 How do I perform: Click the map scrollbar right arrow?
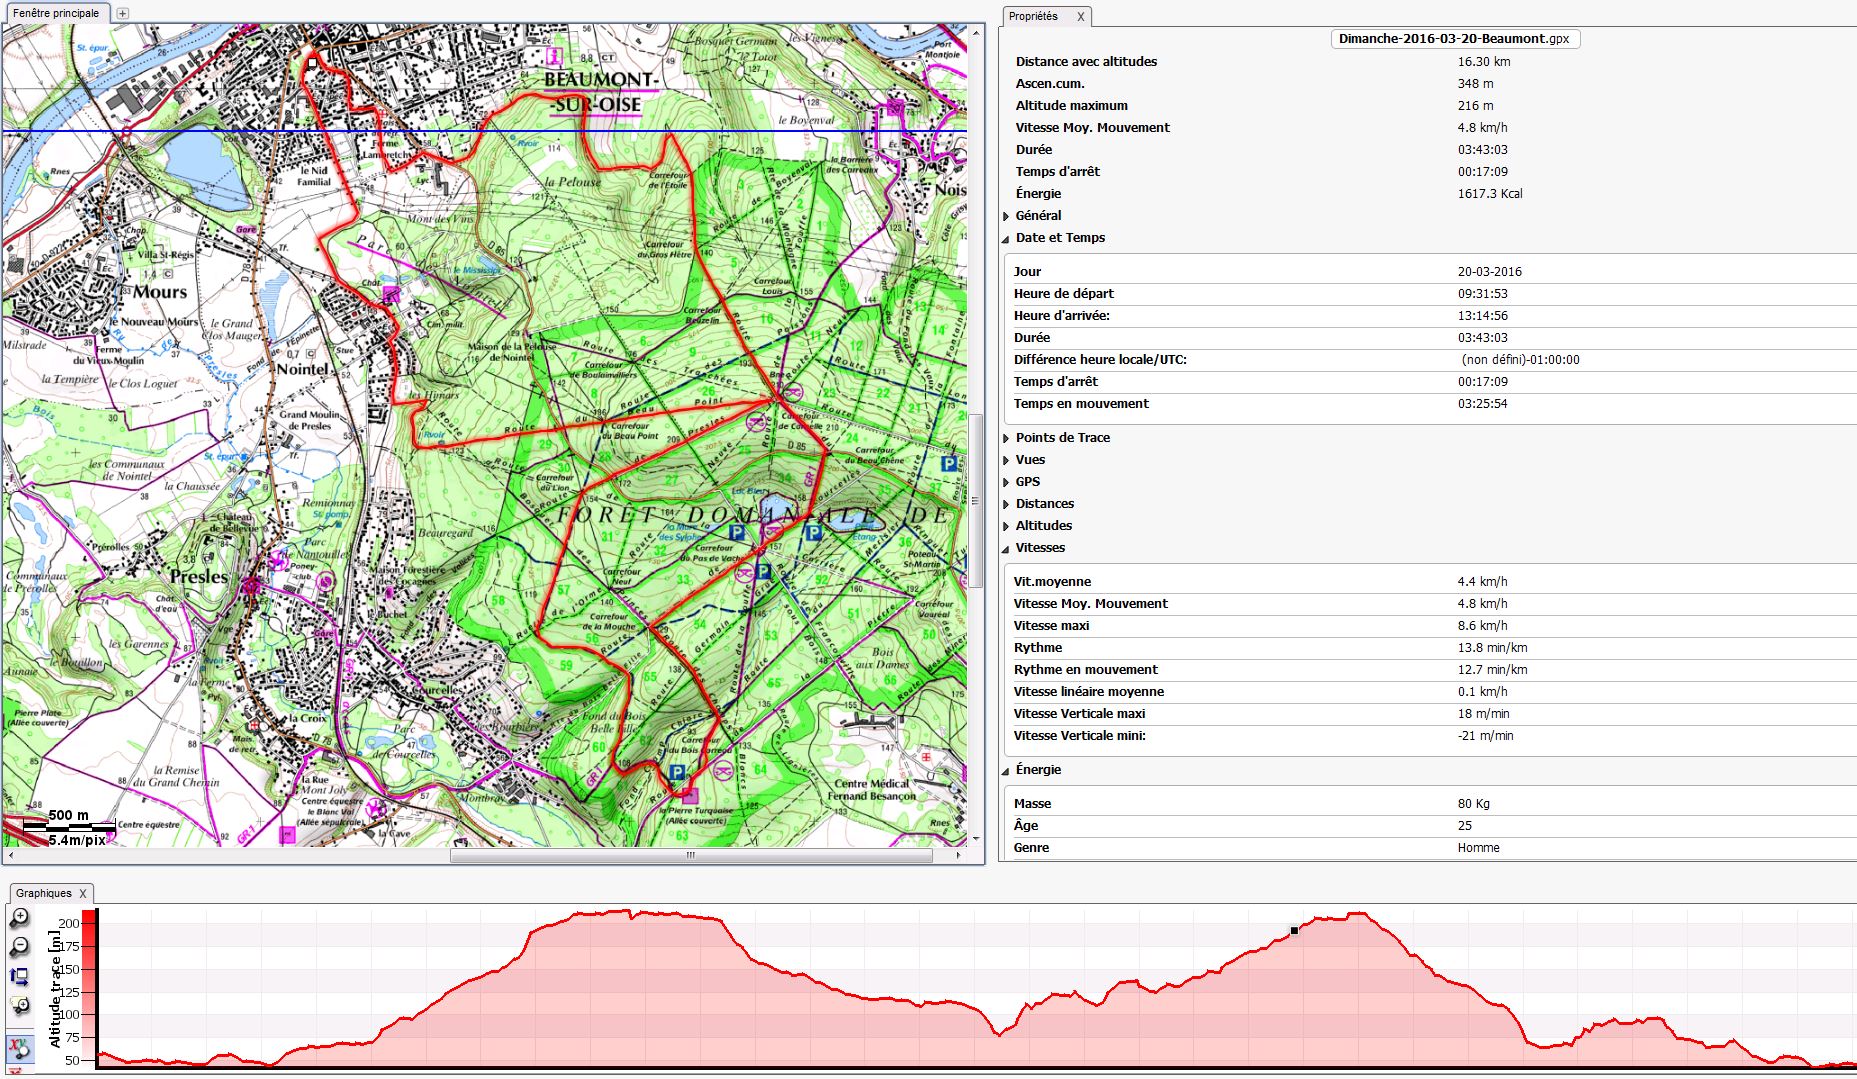[x=958, y=855]
